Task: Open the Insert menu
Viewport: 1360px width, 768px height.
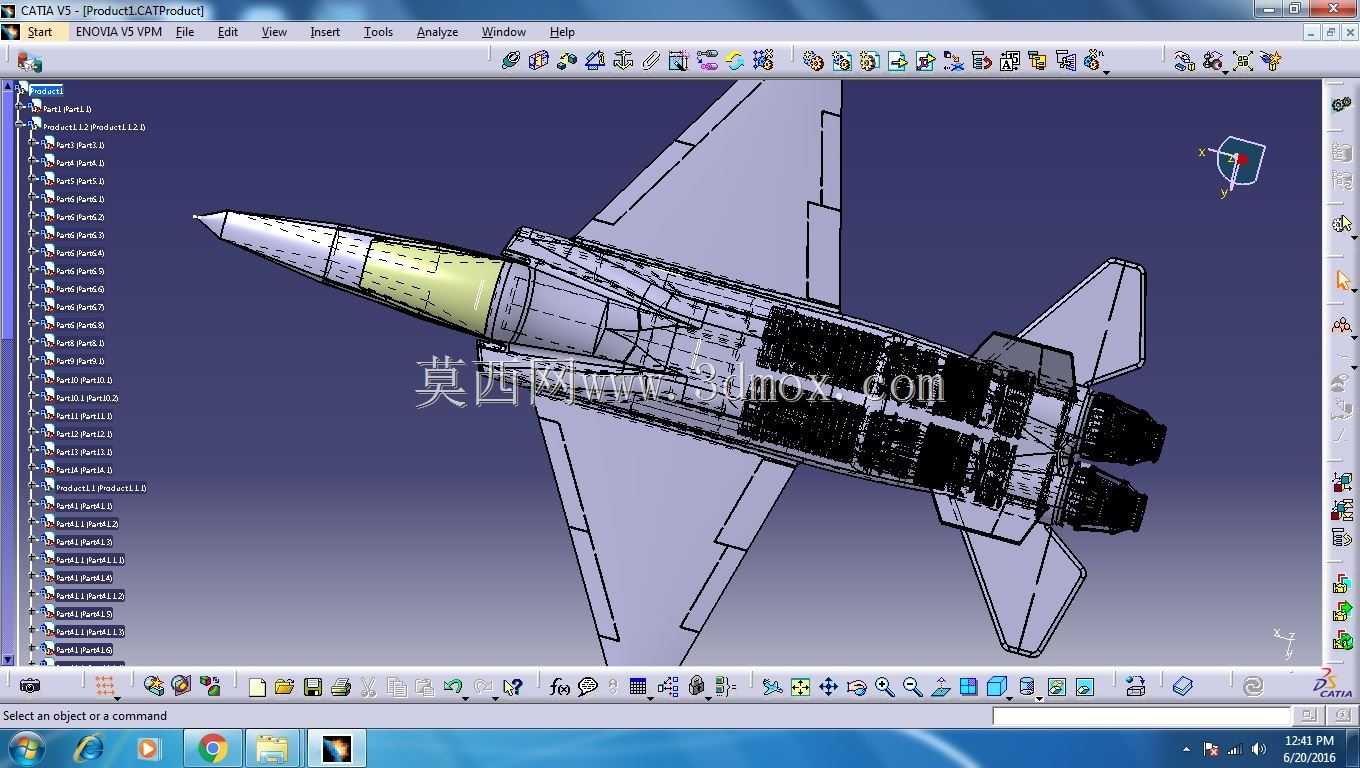Action: tap(325, 32)
